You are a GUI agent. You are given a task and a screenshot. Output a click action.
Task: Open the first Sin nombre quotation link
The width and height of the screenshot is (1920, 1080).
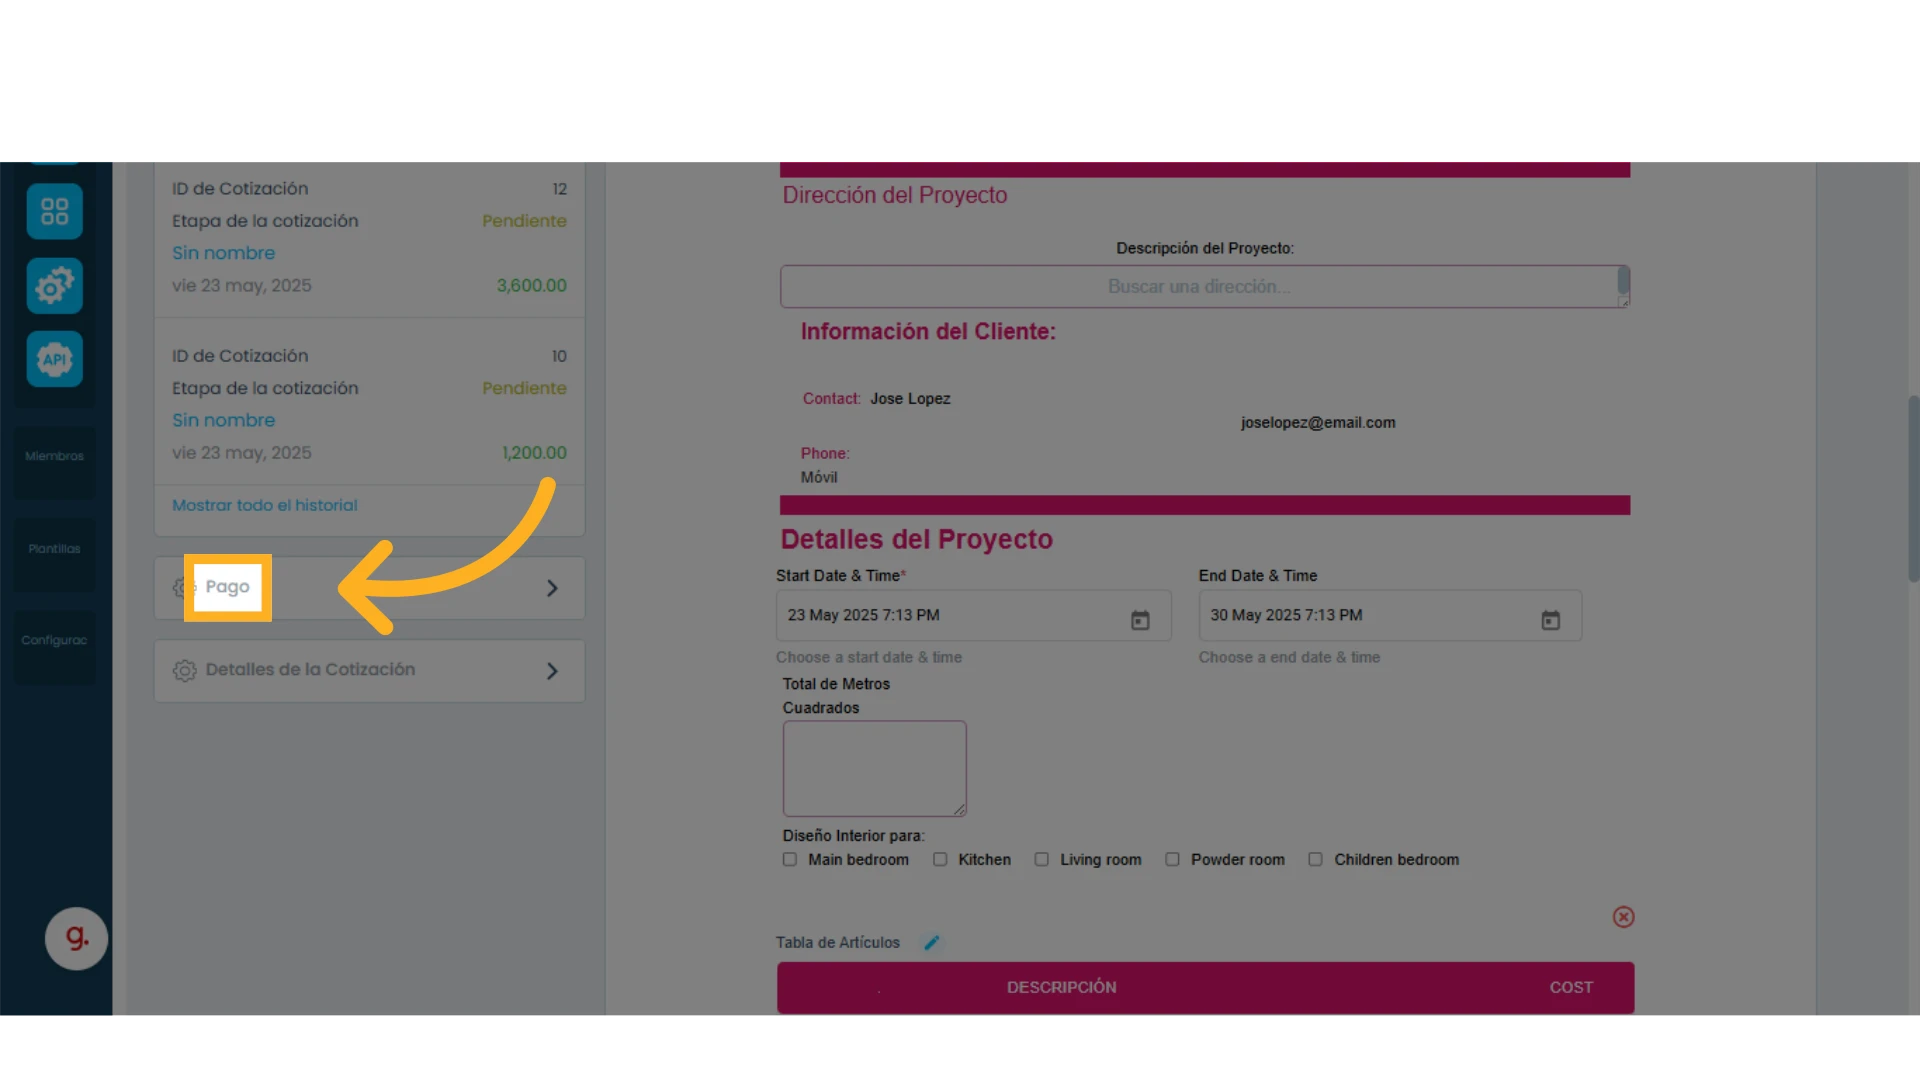(223, 253)
